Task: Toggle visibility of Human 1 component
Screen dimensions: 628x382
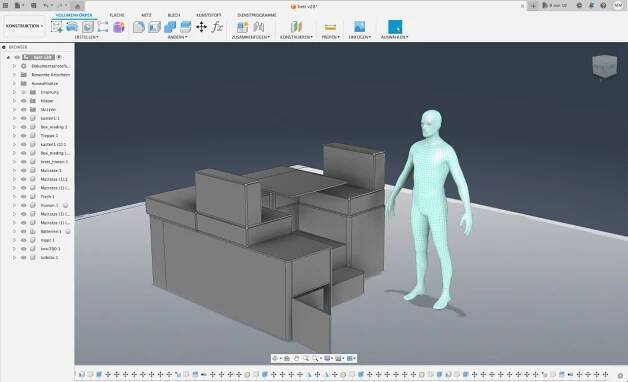Action: point(23,205)
